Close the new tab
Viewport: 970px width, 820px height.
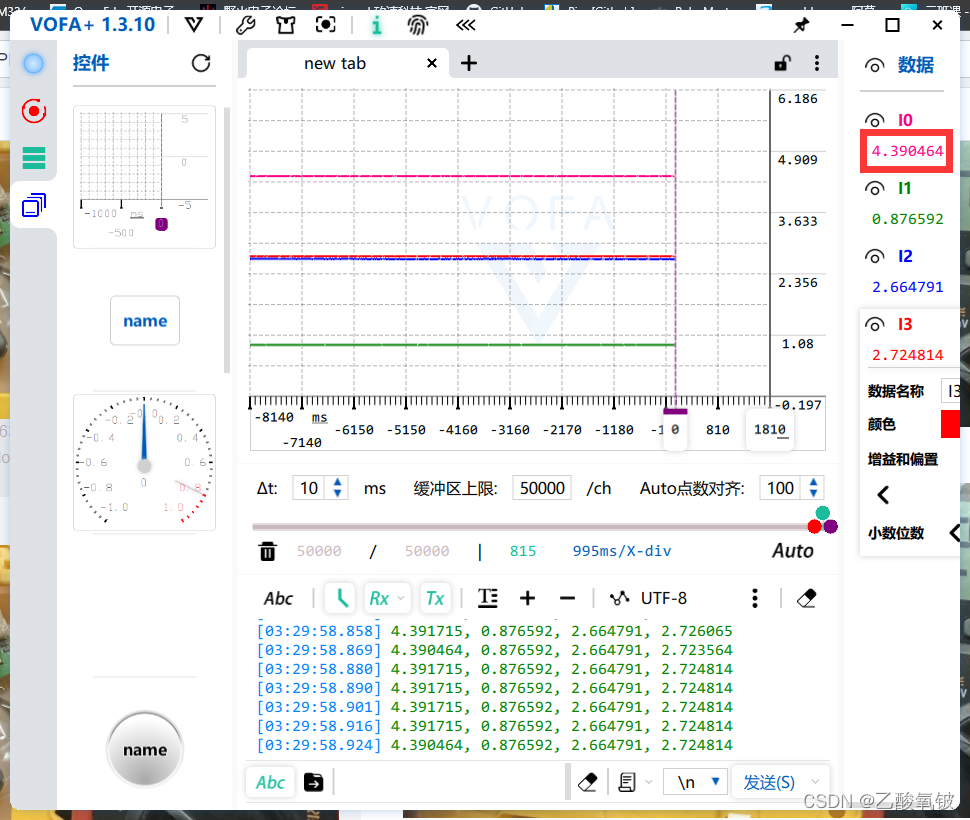point(432,63)
